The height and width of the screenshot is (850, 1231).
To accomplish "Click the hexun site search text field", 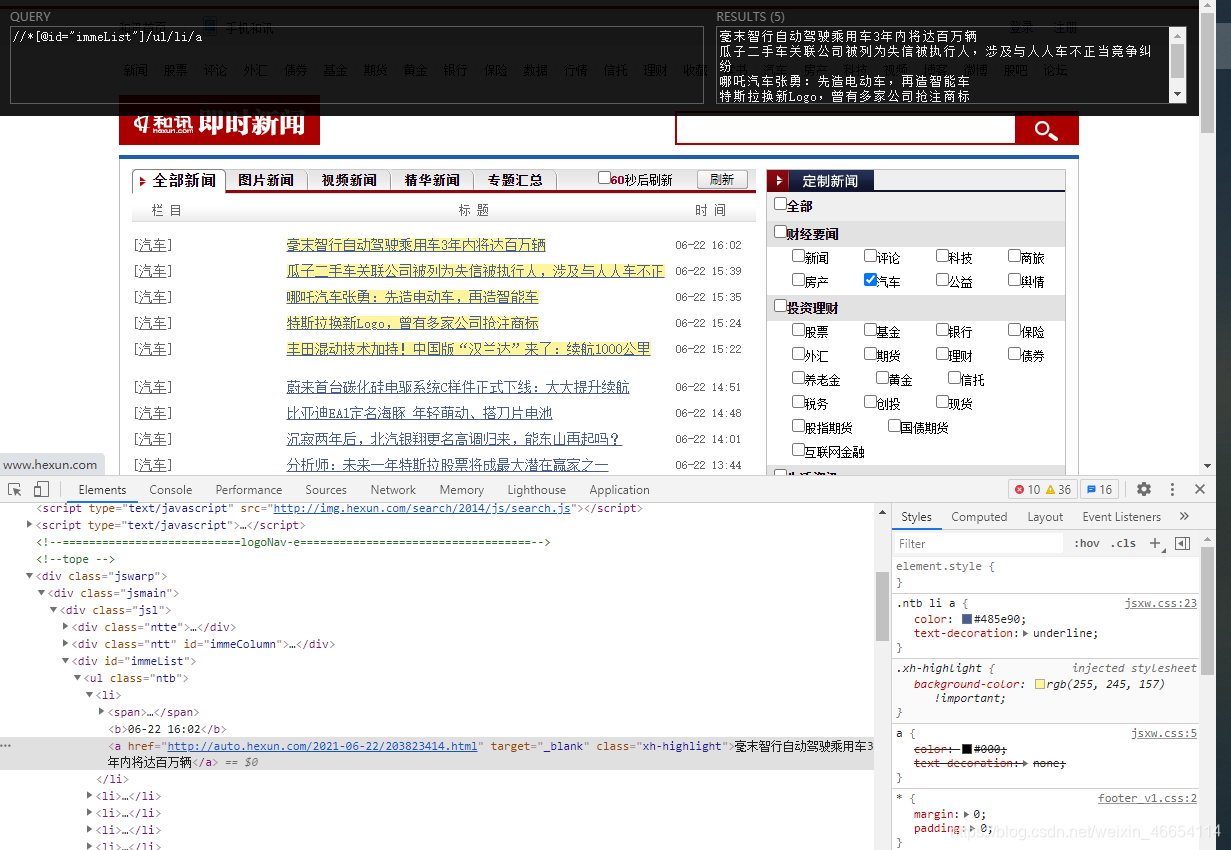I will [846, 129].
